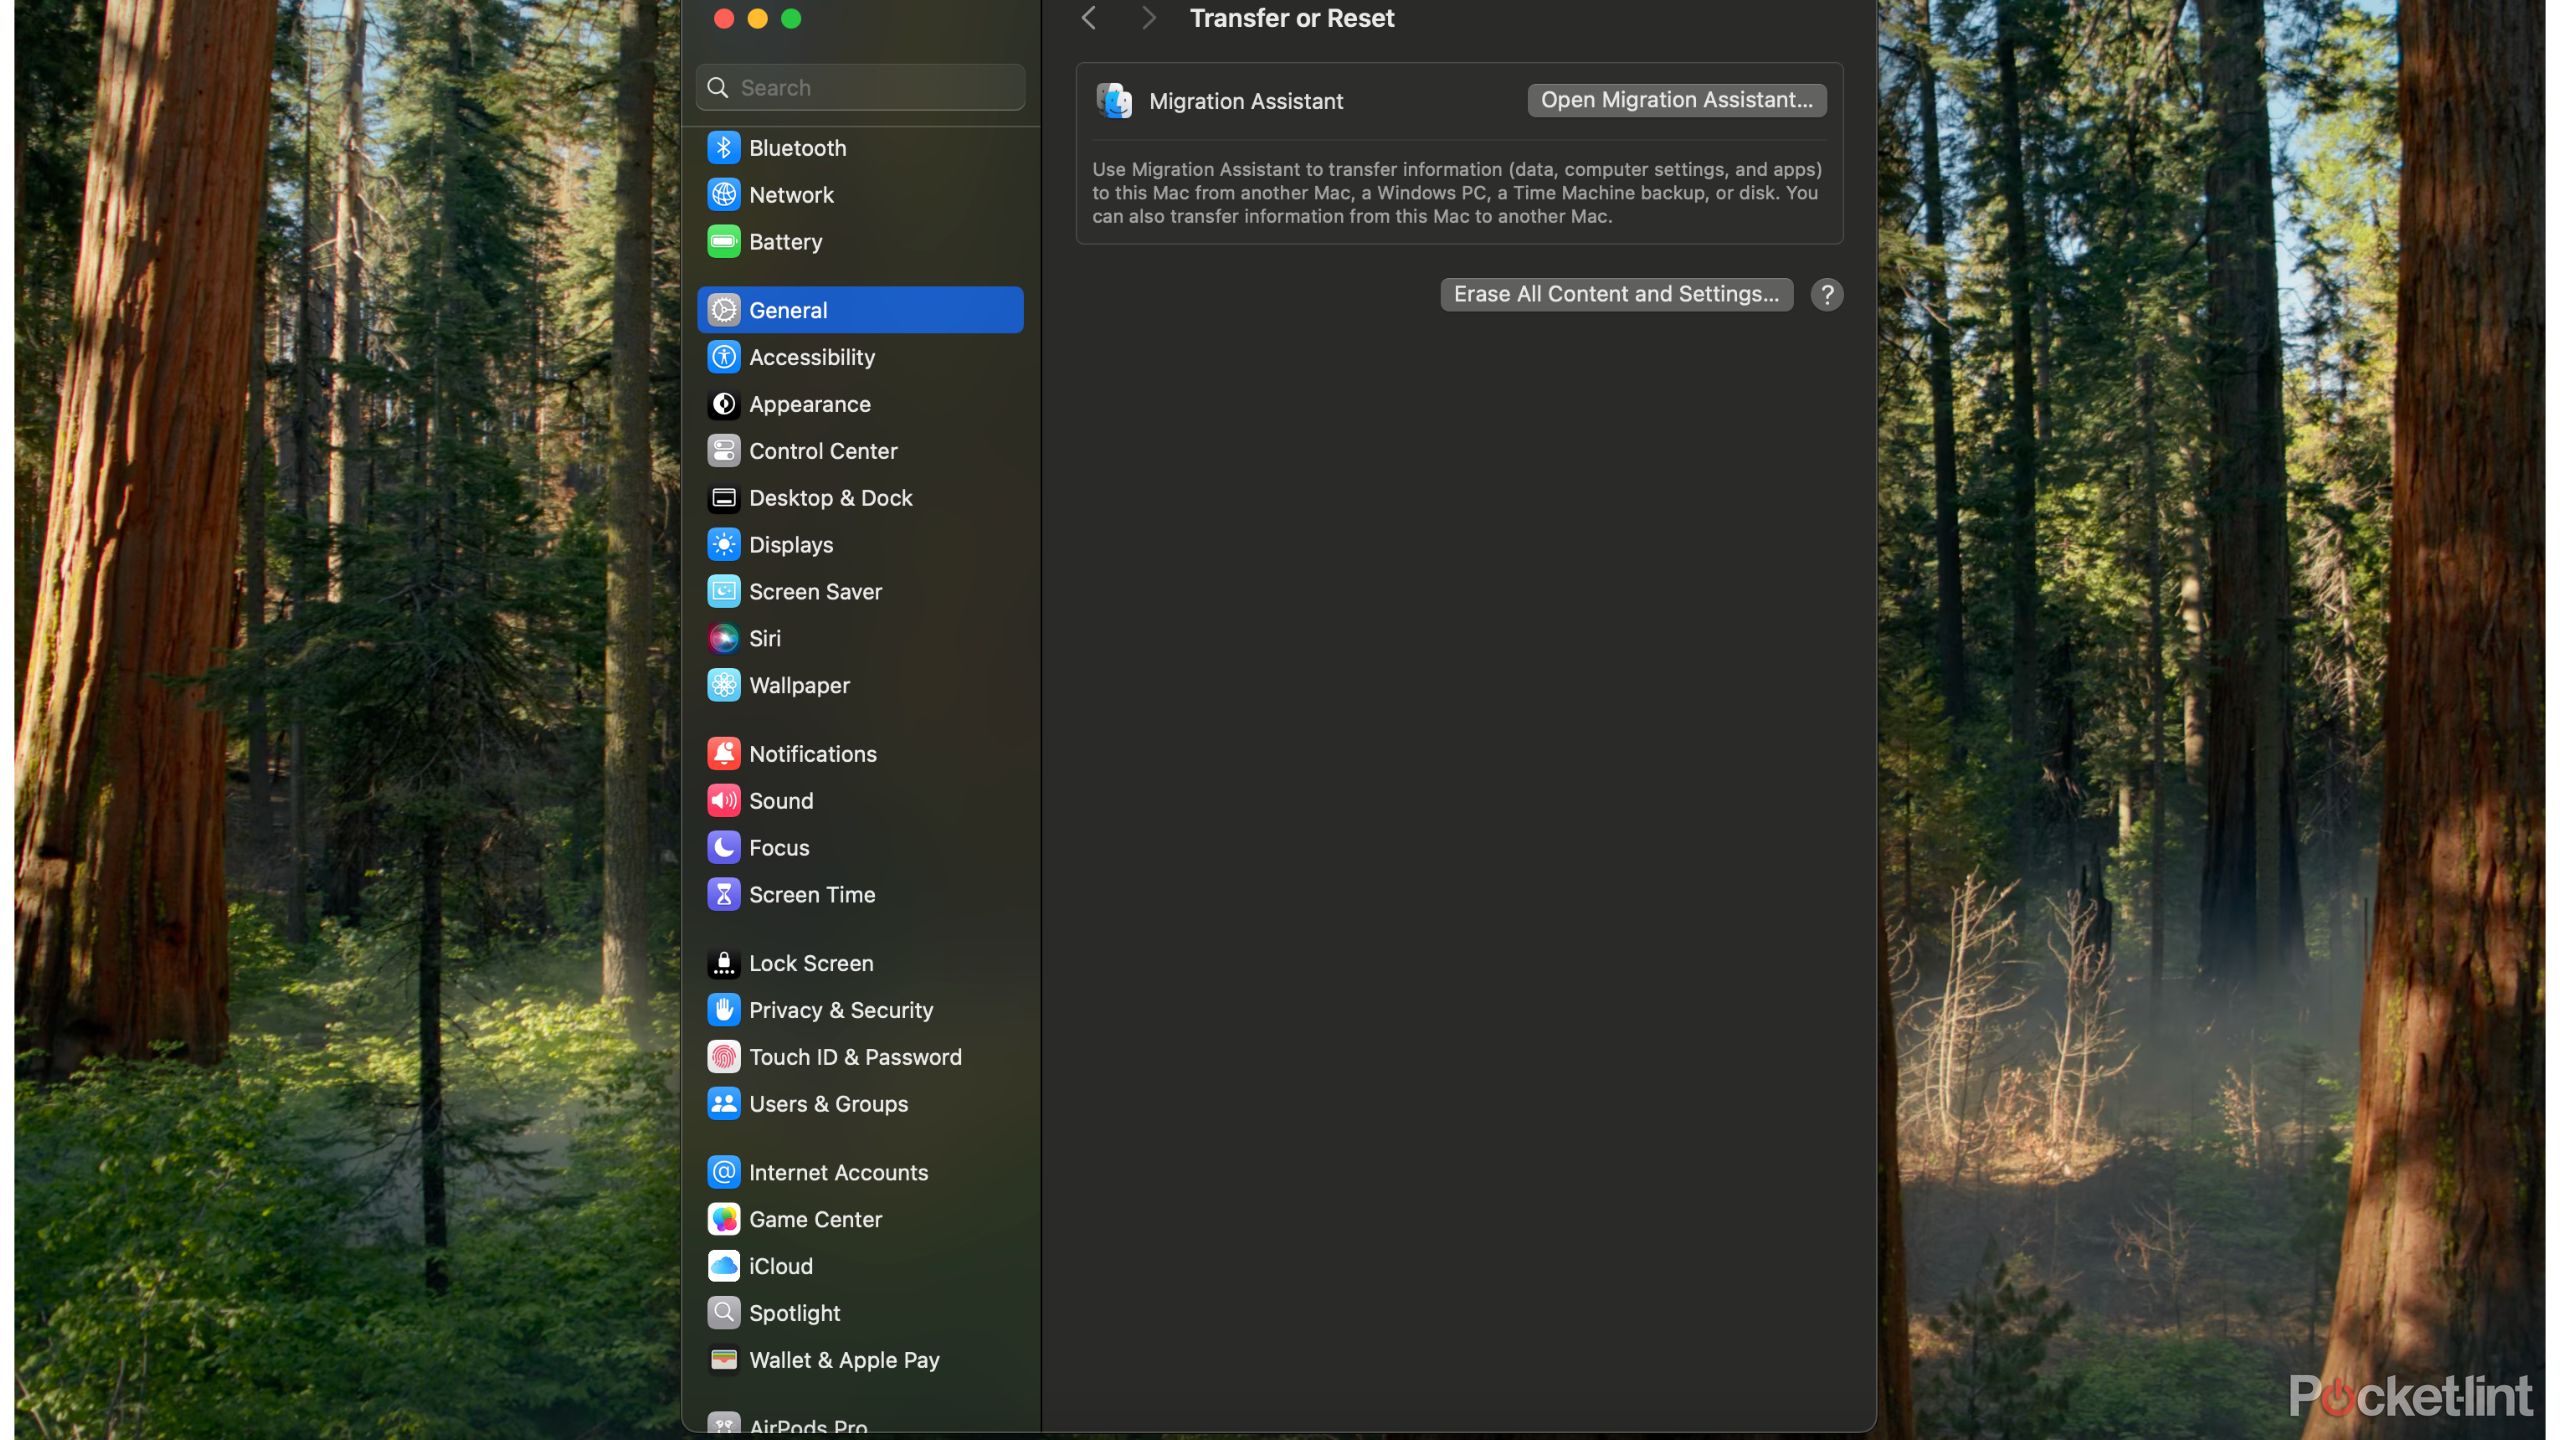Open the Spotlight label in the sidebar
Image resolution: width=2560 pixels, height=1440 pixels.
pyautogui.click(x=795, y=1313)
